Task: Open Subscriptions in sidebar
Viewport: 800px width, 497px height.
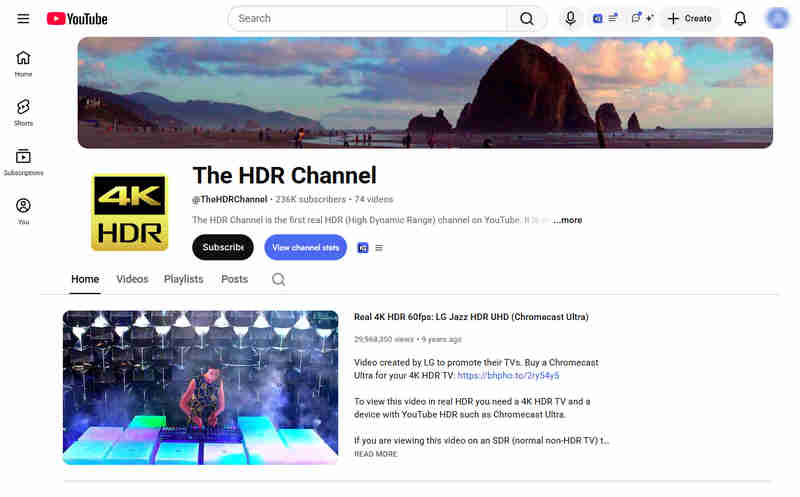Action: click(23, 162)
